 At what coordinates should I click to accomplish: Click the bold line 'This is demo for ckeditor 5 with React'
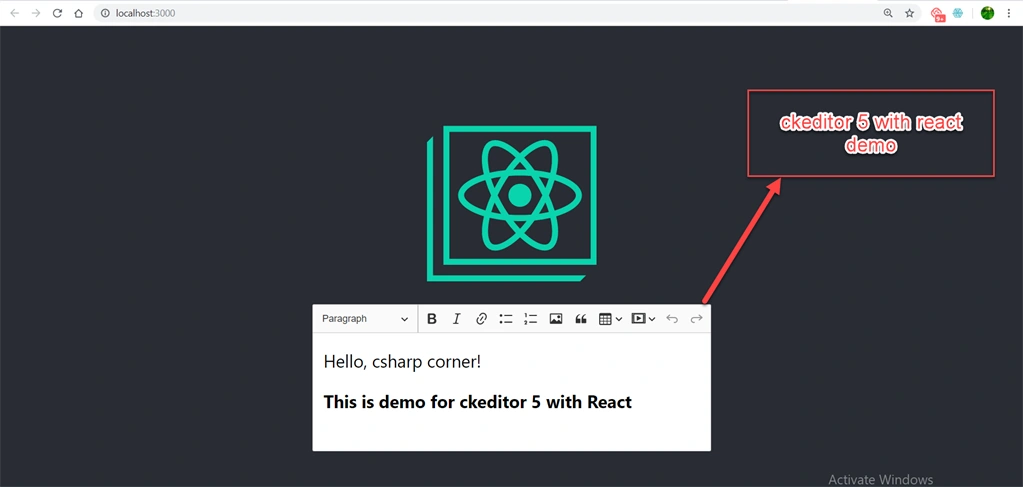tap(478, 401)
